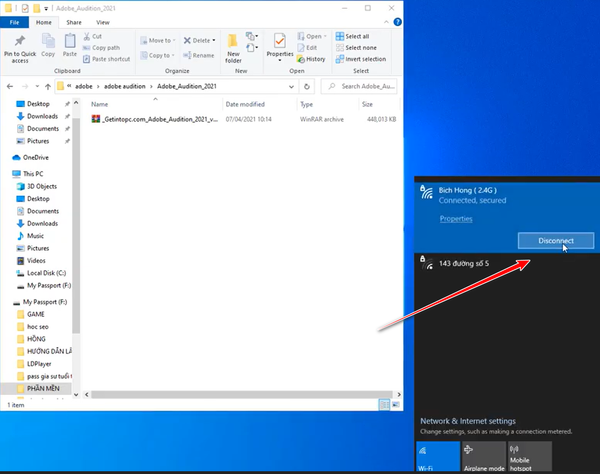Collapse the ribbon with chevron

[x=386, y=22]
